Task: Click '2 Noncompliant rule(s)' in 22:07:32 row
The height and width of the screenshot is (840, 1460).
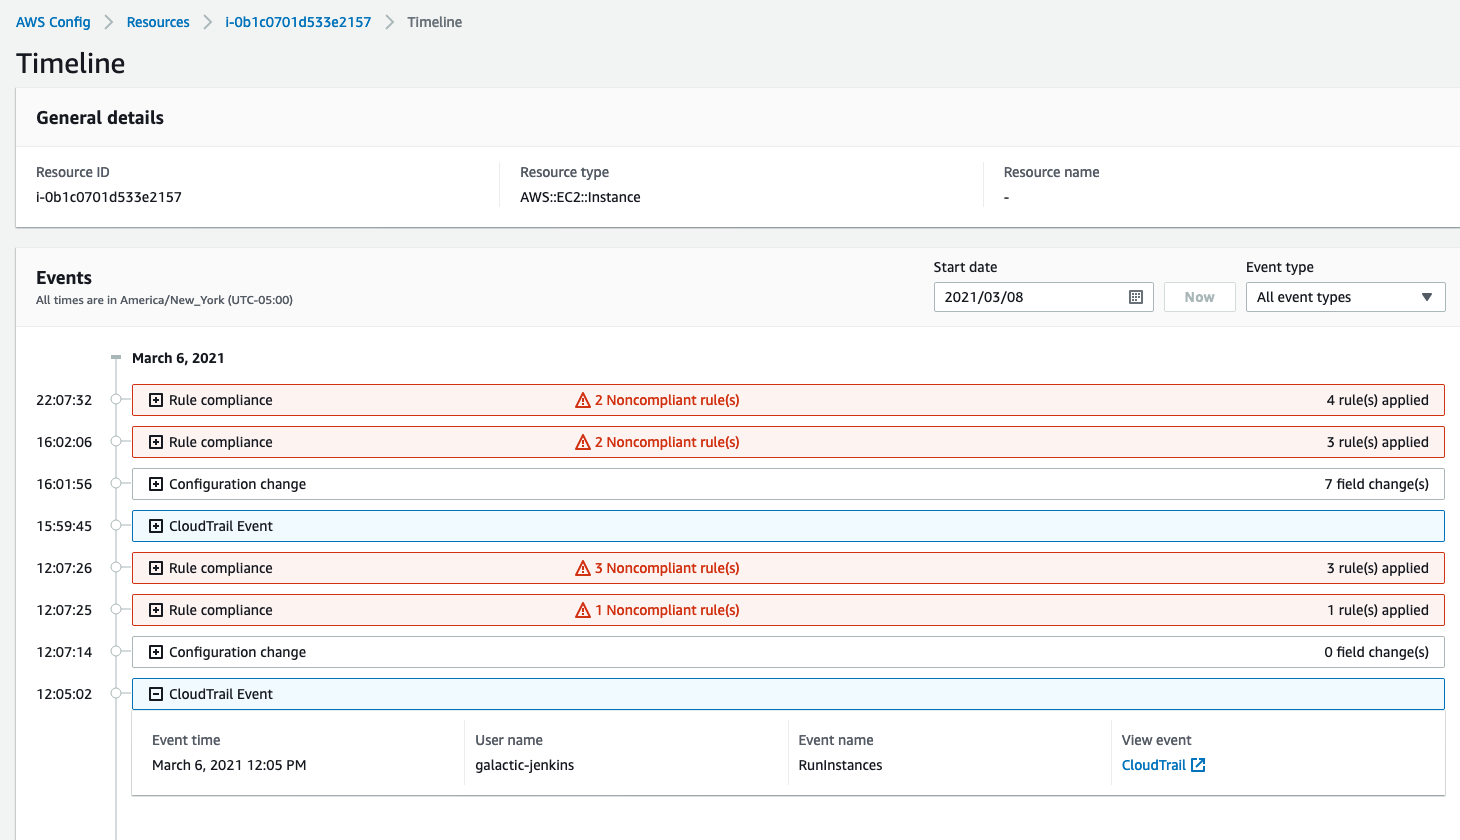Action: [667, 400]
